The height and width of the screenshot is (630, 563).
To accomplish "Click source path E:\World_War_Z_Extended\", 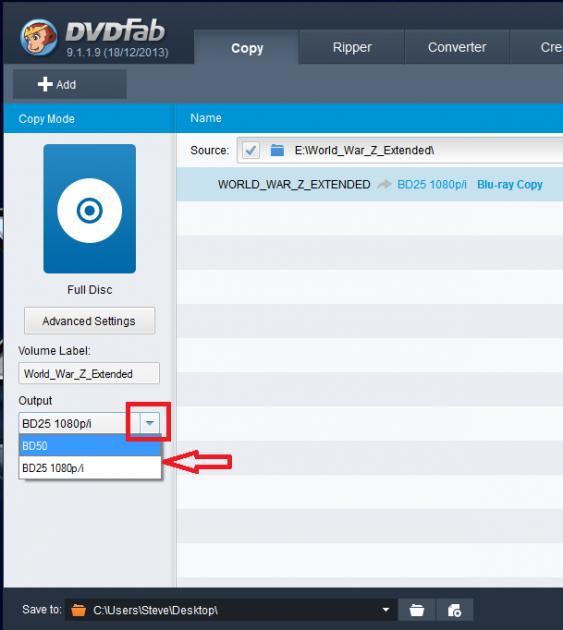I will point(364,150).
